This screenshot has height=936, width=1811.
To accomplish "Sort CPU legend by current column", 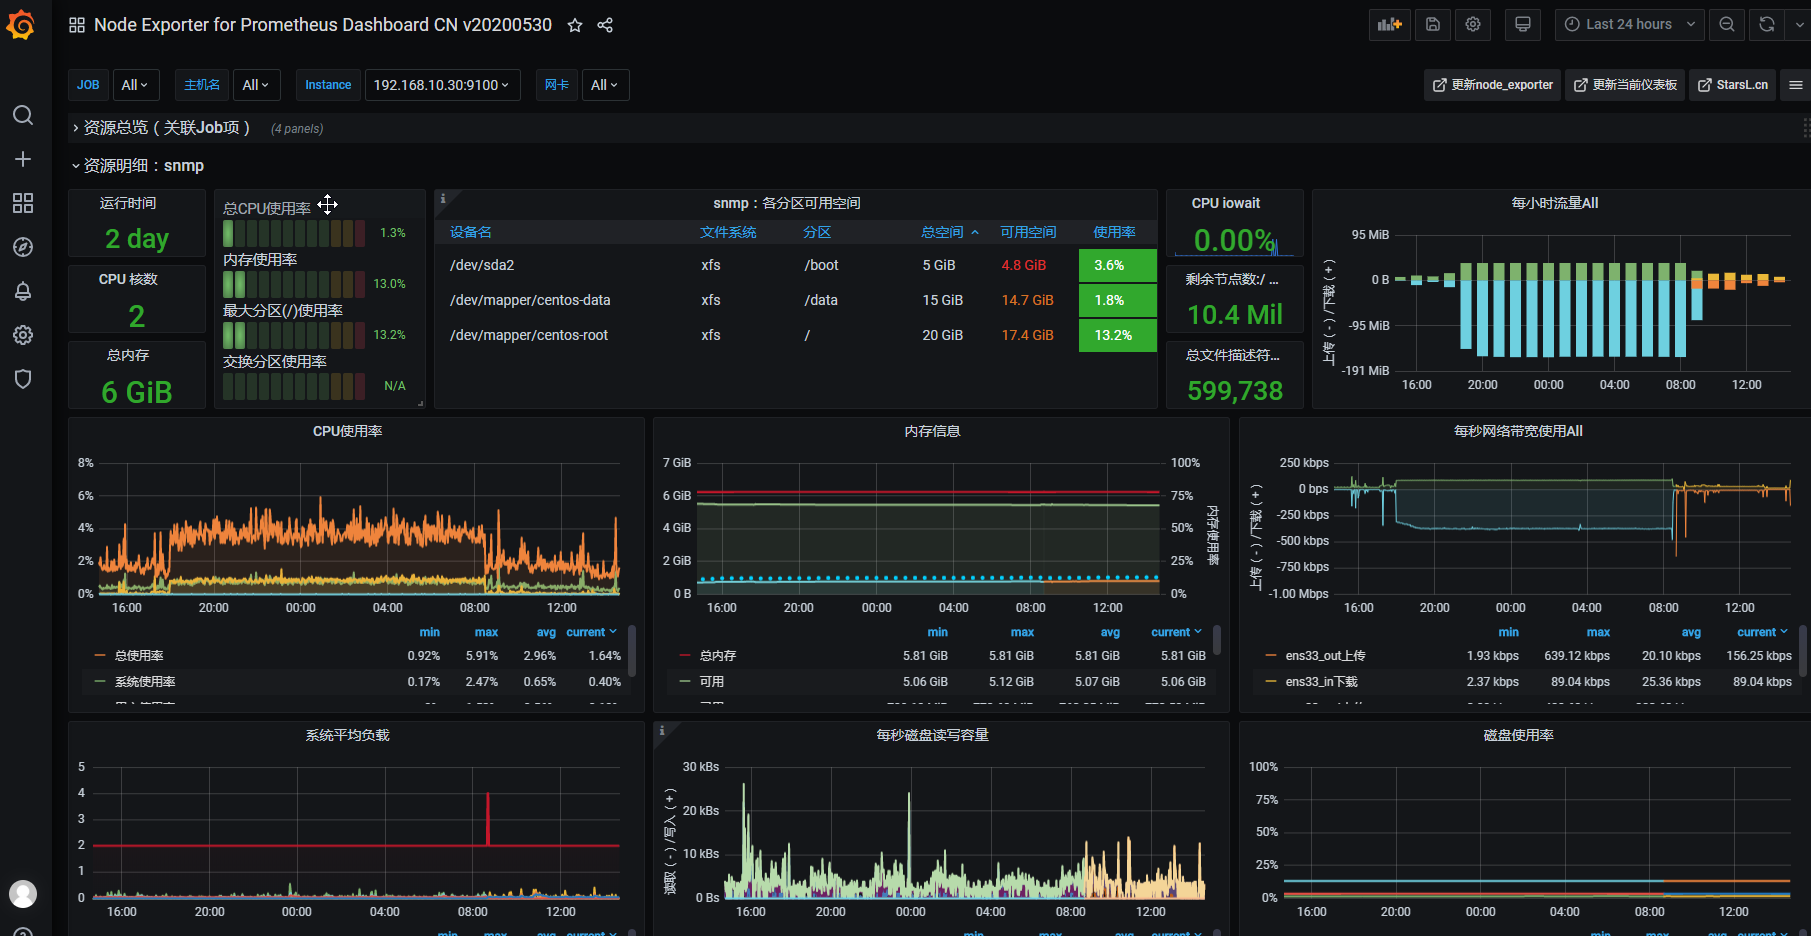I will [591, 632].
